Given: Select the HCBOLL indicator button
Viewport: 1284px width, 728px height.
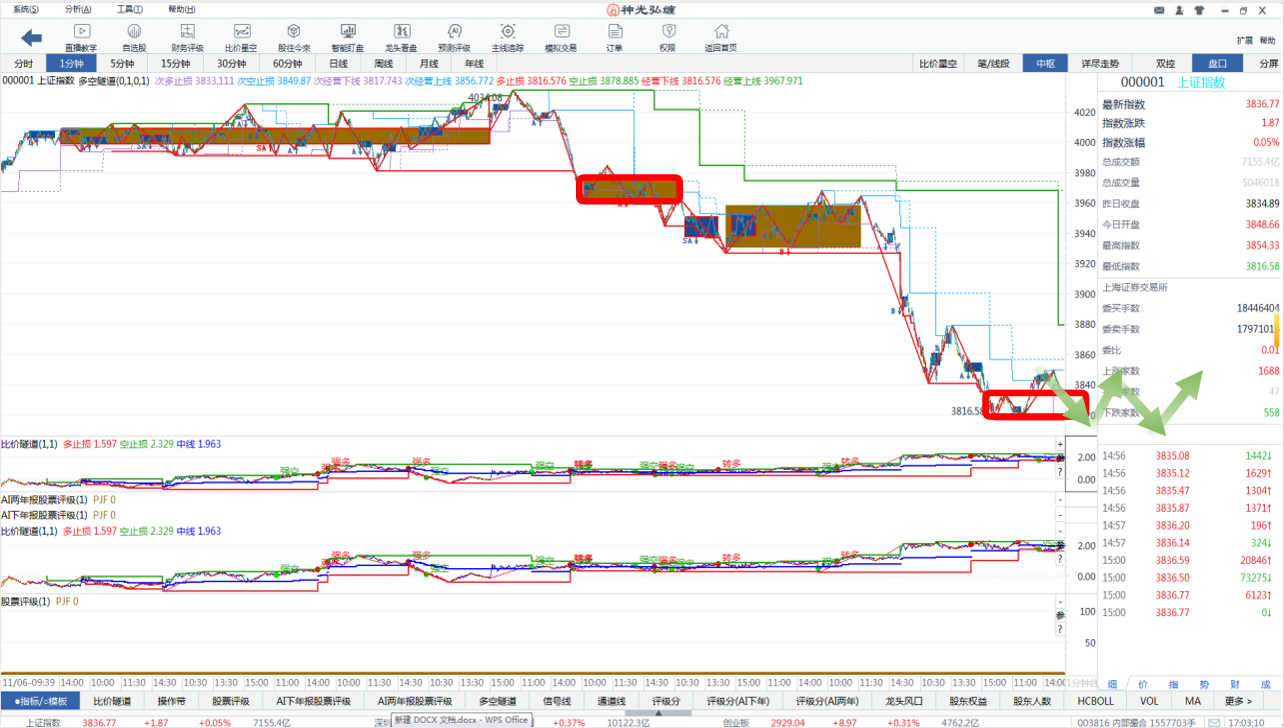Looking at the screenshot, I should coord(1096,701).
